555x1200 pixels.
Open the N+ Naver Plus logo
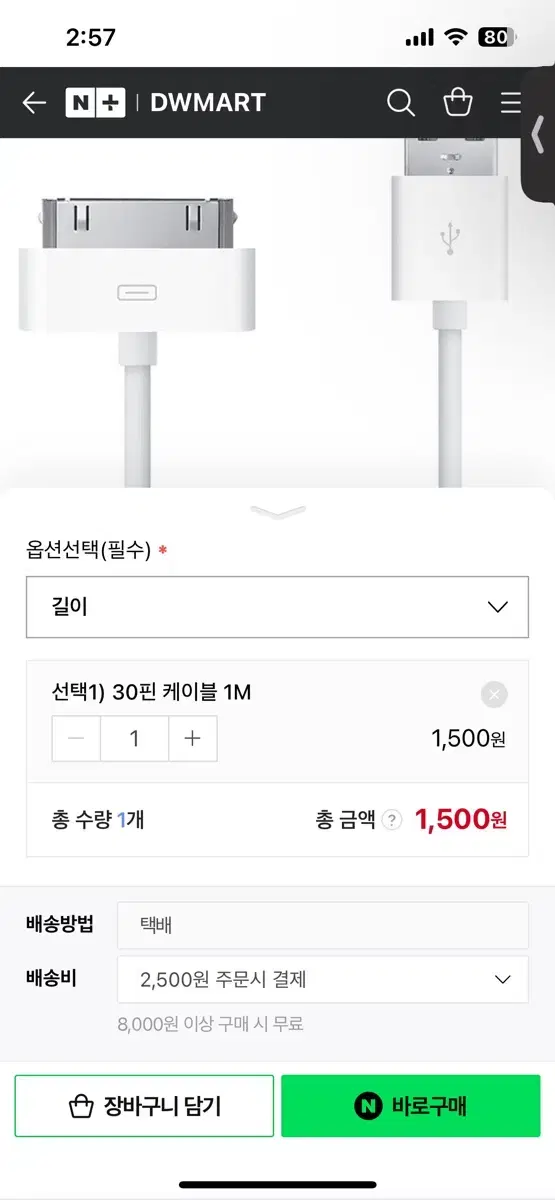96,102
